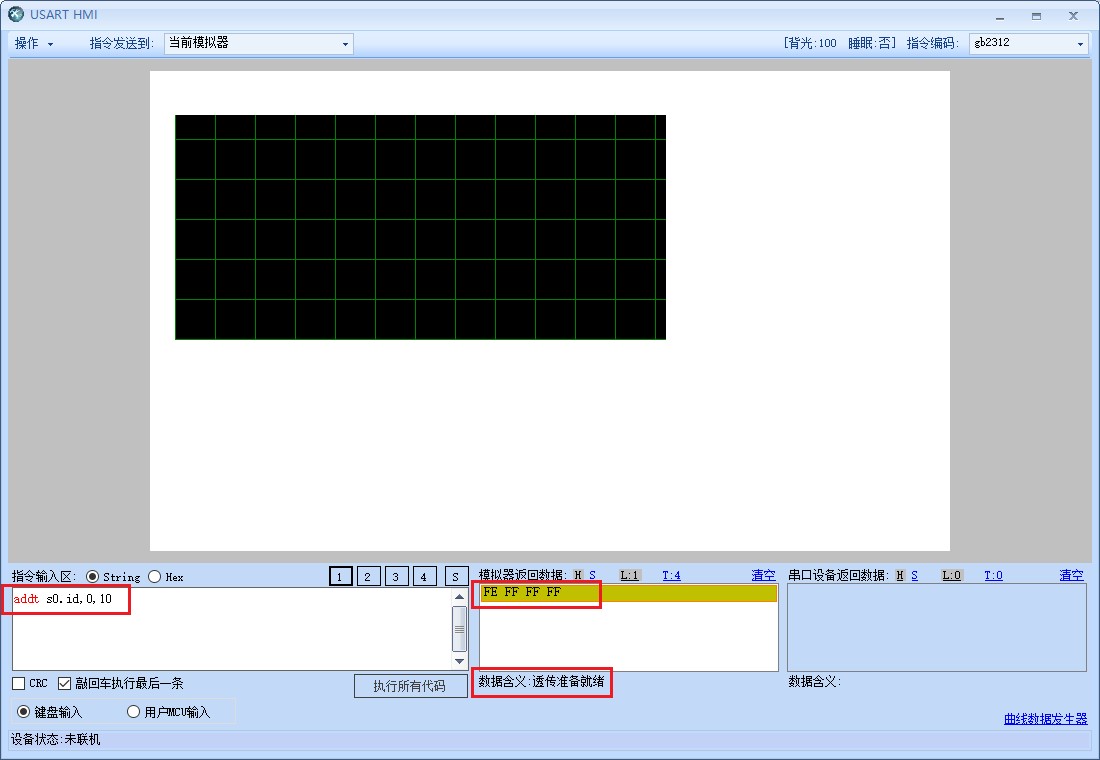The width and height of the screenshot is (1100, 760).
Task: Click the S command page button
Action: (456, 576)
